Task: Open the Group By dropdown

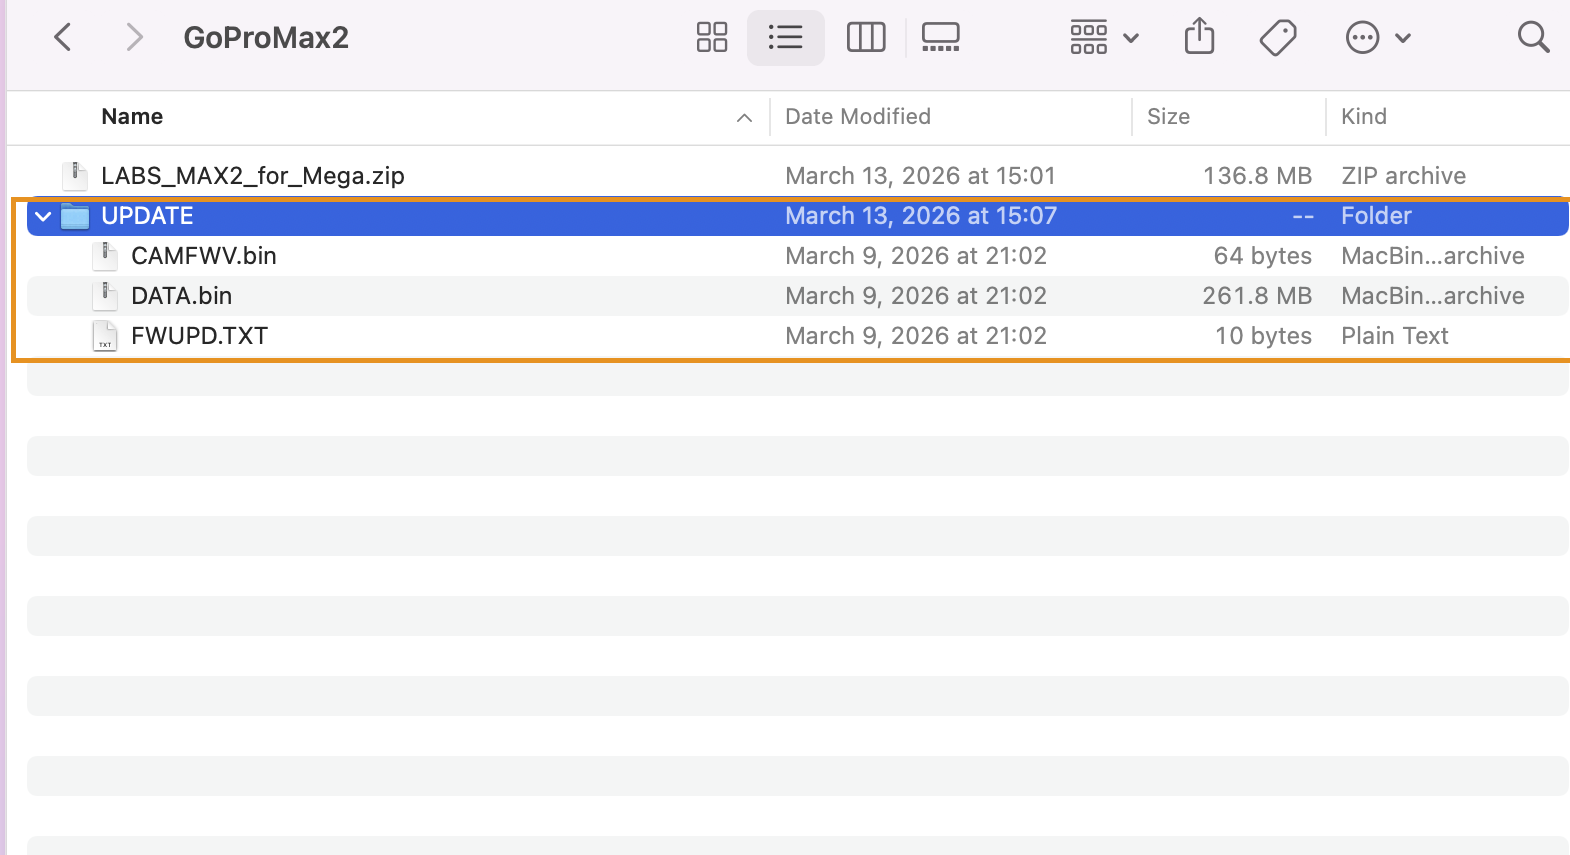Action: click(x=1103, y=38)
